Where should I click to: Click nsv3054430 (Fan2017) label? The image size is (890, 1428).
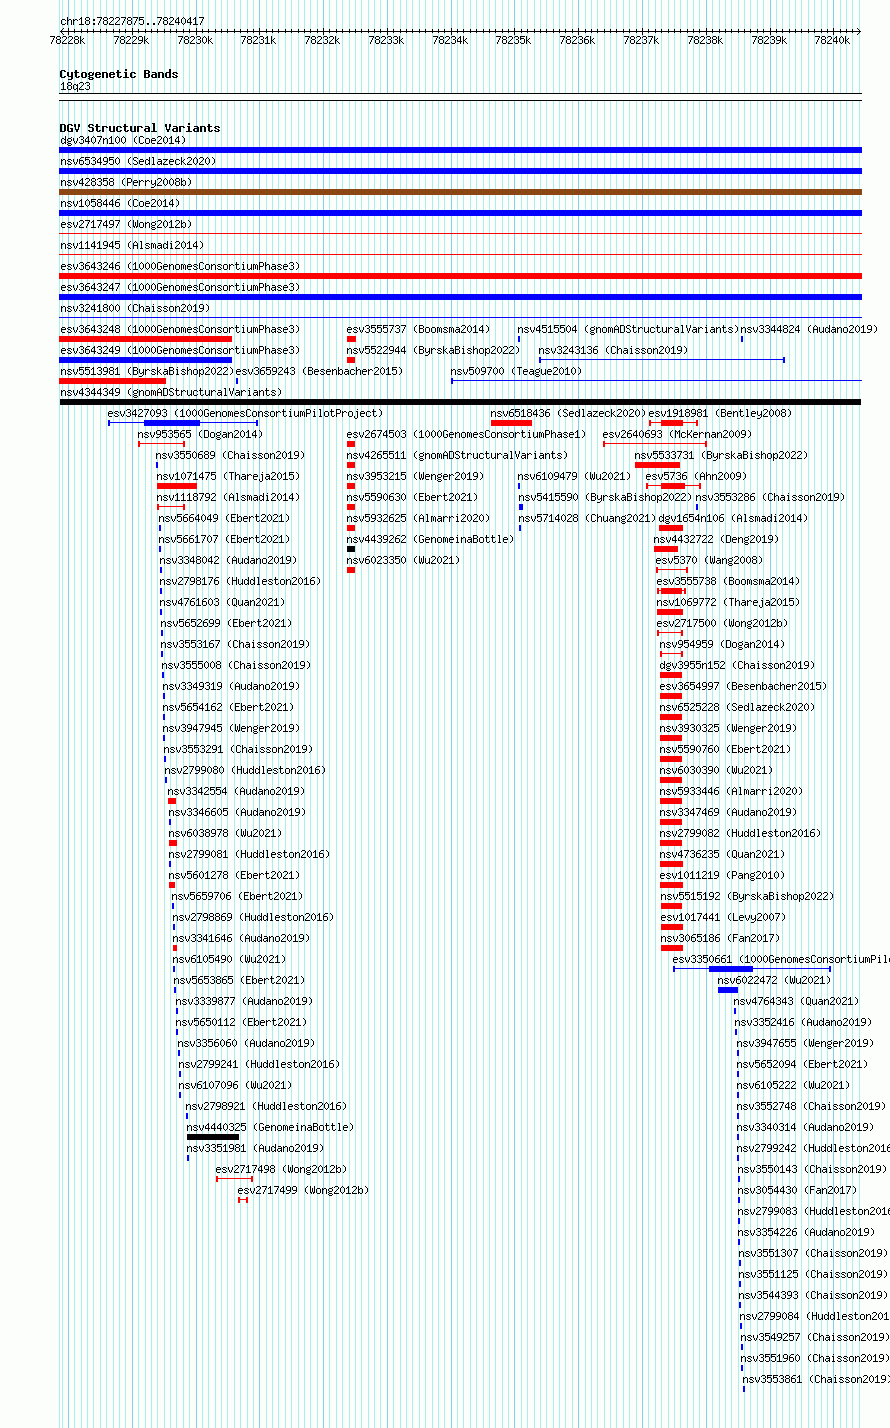tap(798, 1190)
